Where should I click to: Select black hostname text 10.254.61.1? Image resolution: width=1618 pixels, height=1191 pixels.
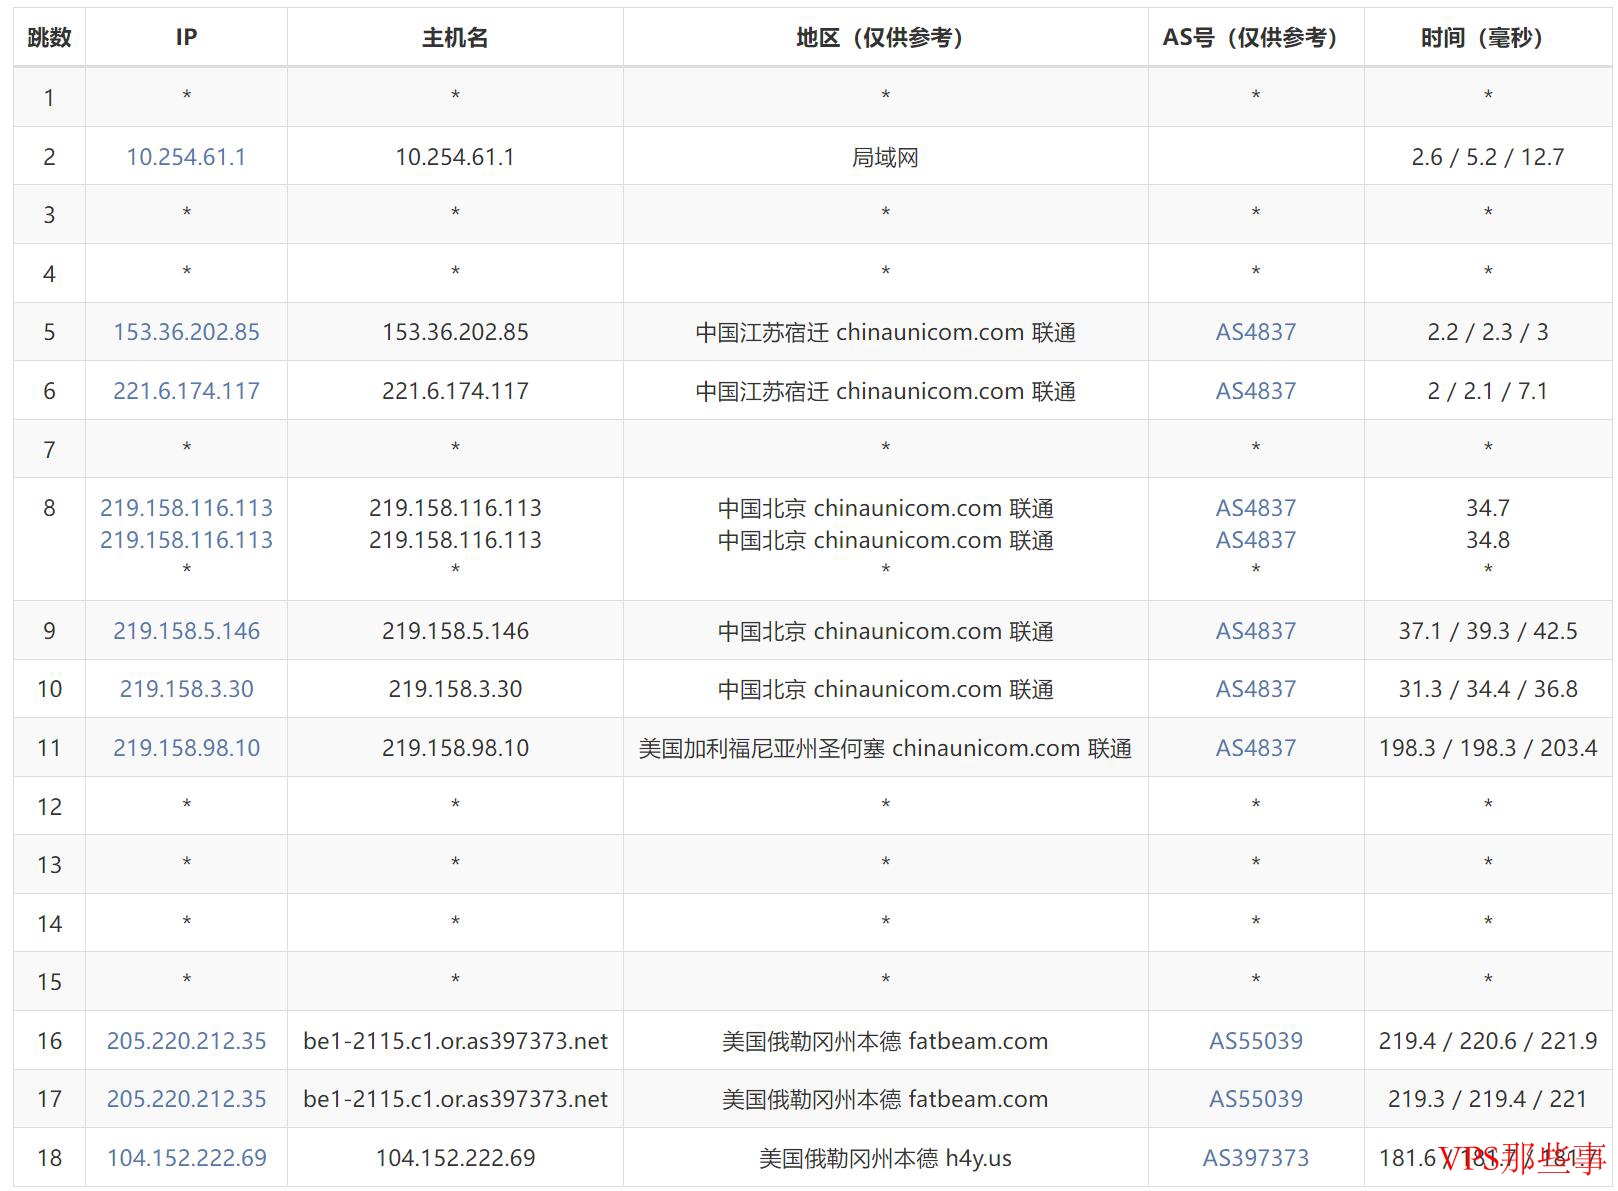point(455,157)
